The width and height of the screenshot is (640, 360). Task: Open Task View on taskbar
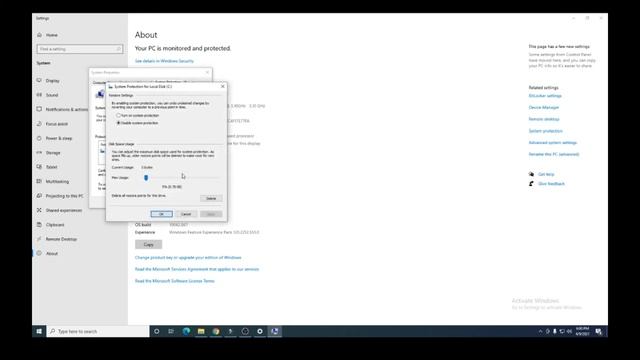[x=171, y=331]
